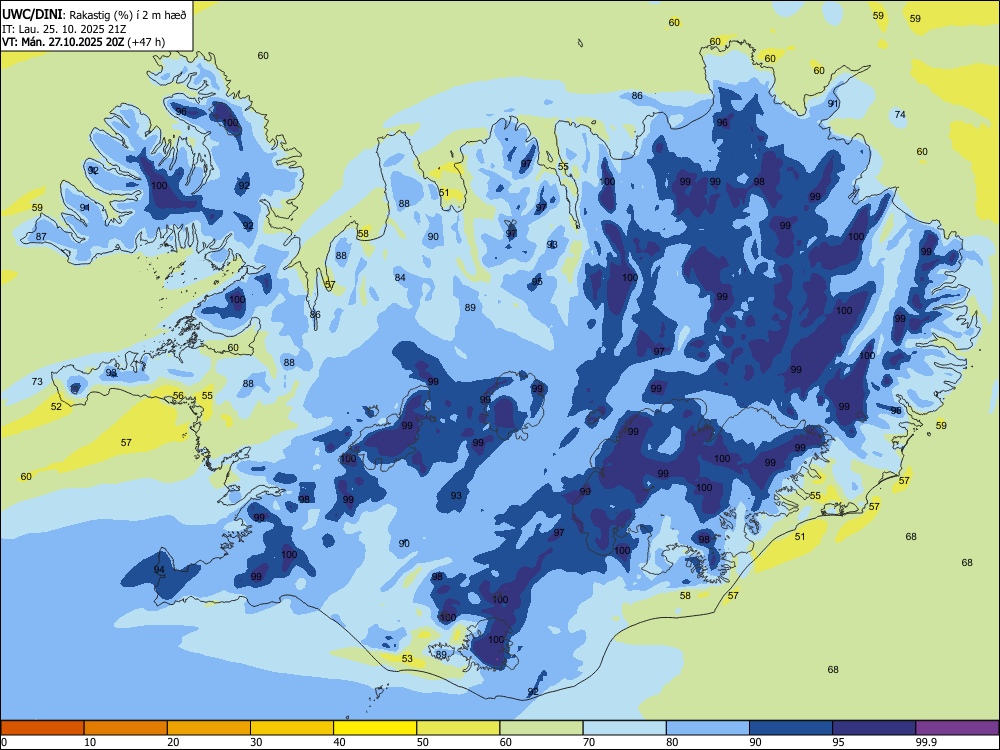Image resolution: width=1000 pixels, height=750 pixels.
Task: Select the '95' tick label on the legend scale
Action: coord(839,742)
